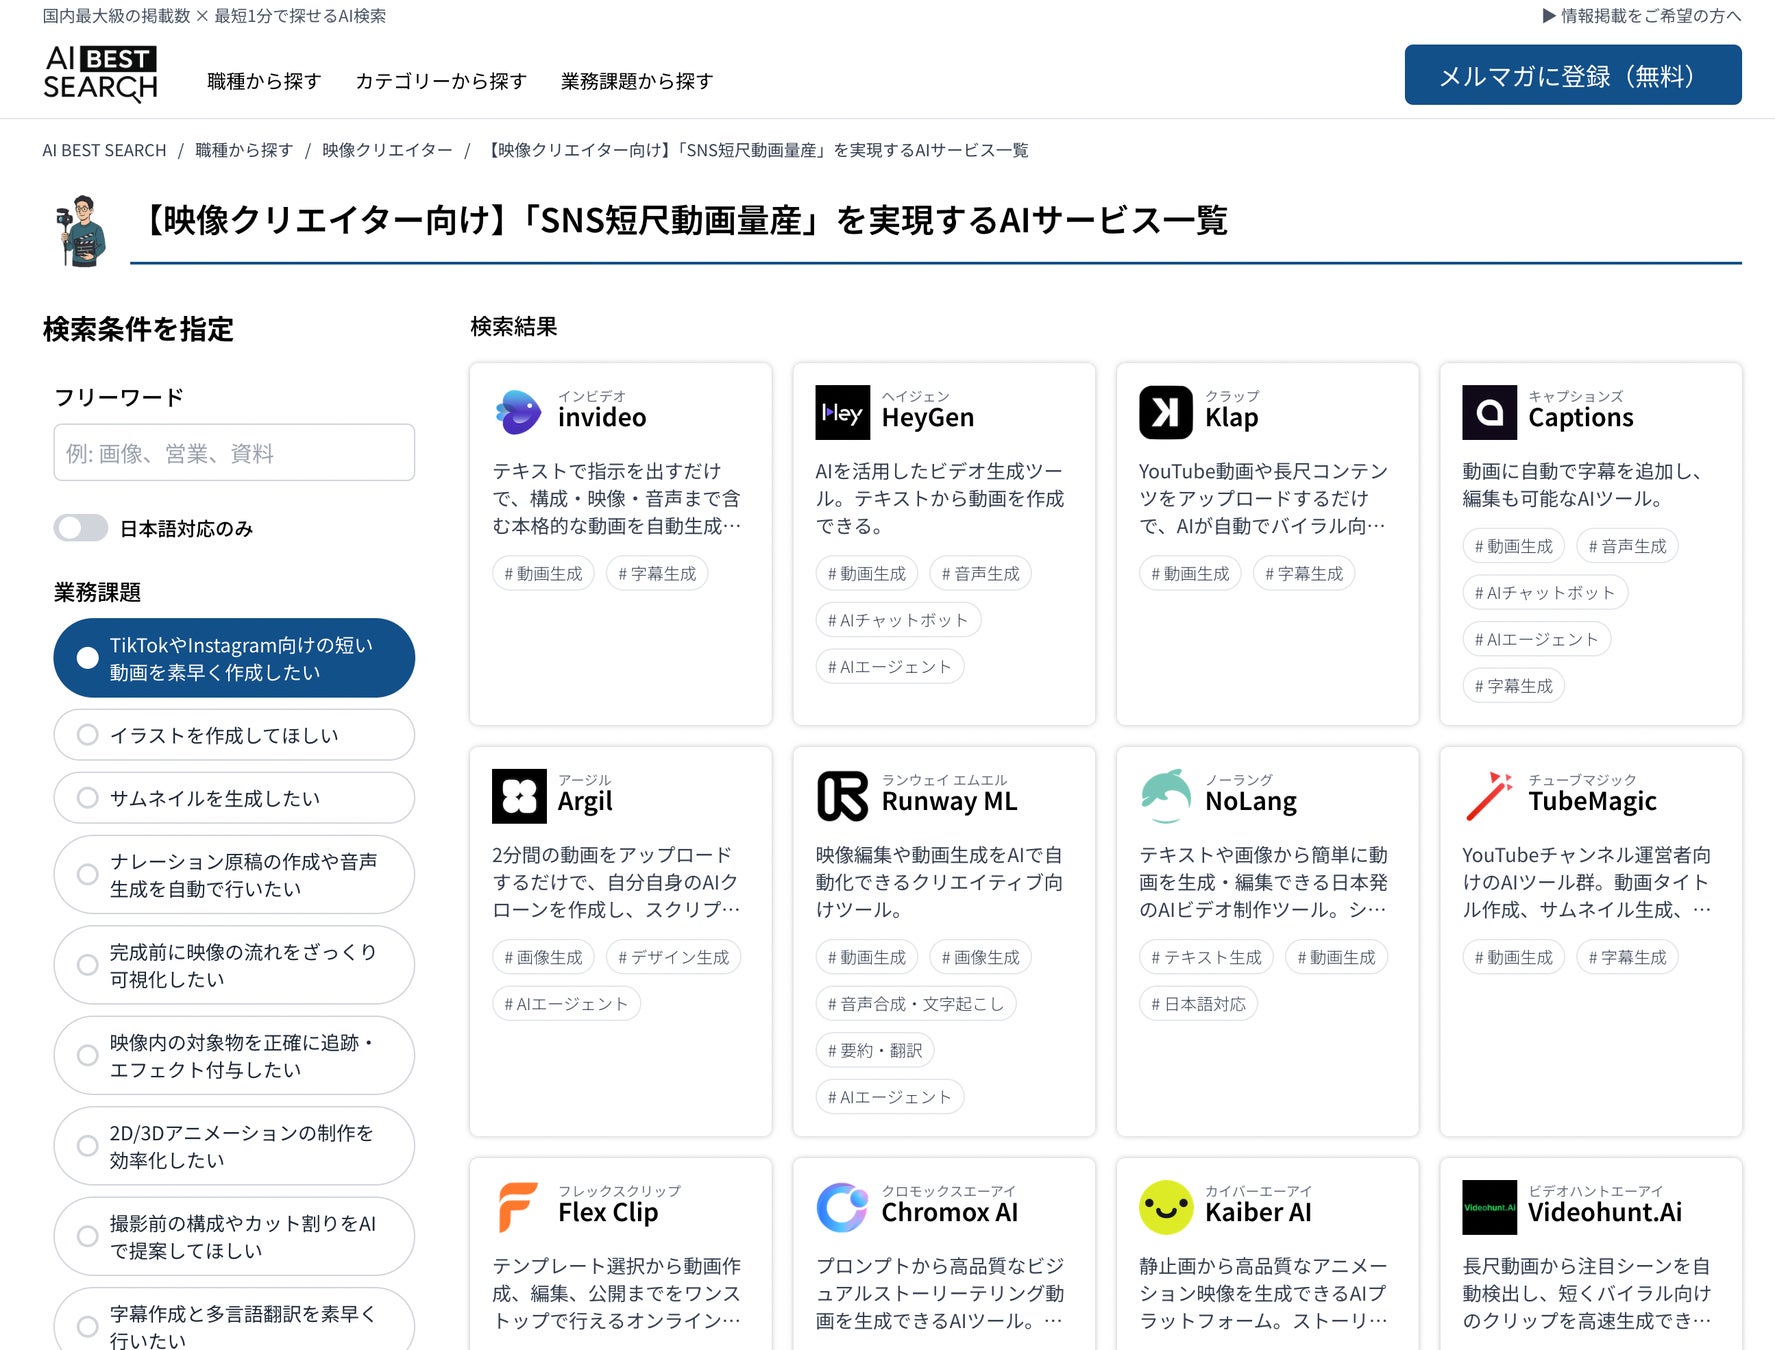Click the フリーワード search input field

tap(234, 453)
